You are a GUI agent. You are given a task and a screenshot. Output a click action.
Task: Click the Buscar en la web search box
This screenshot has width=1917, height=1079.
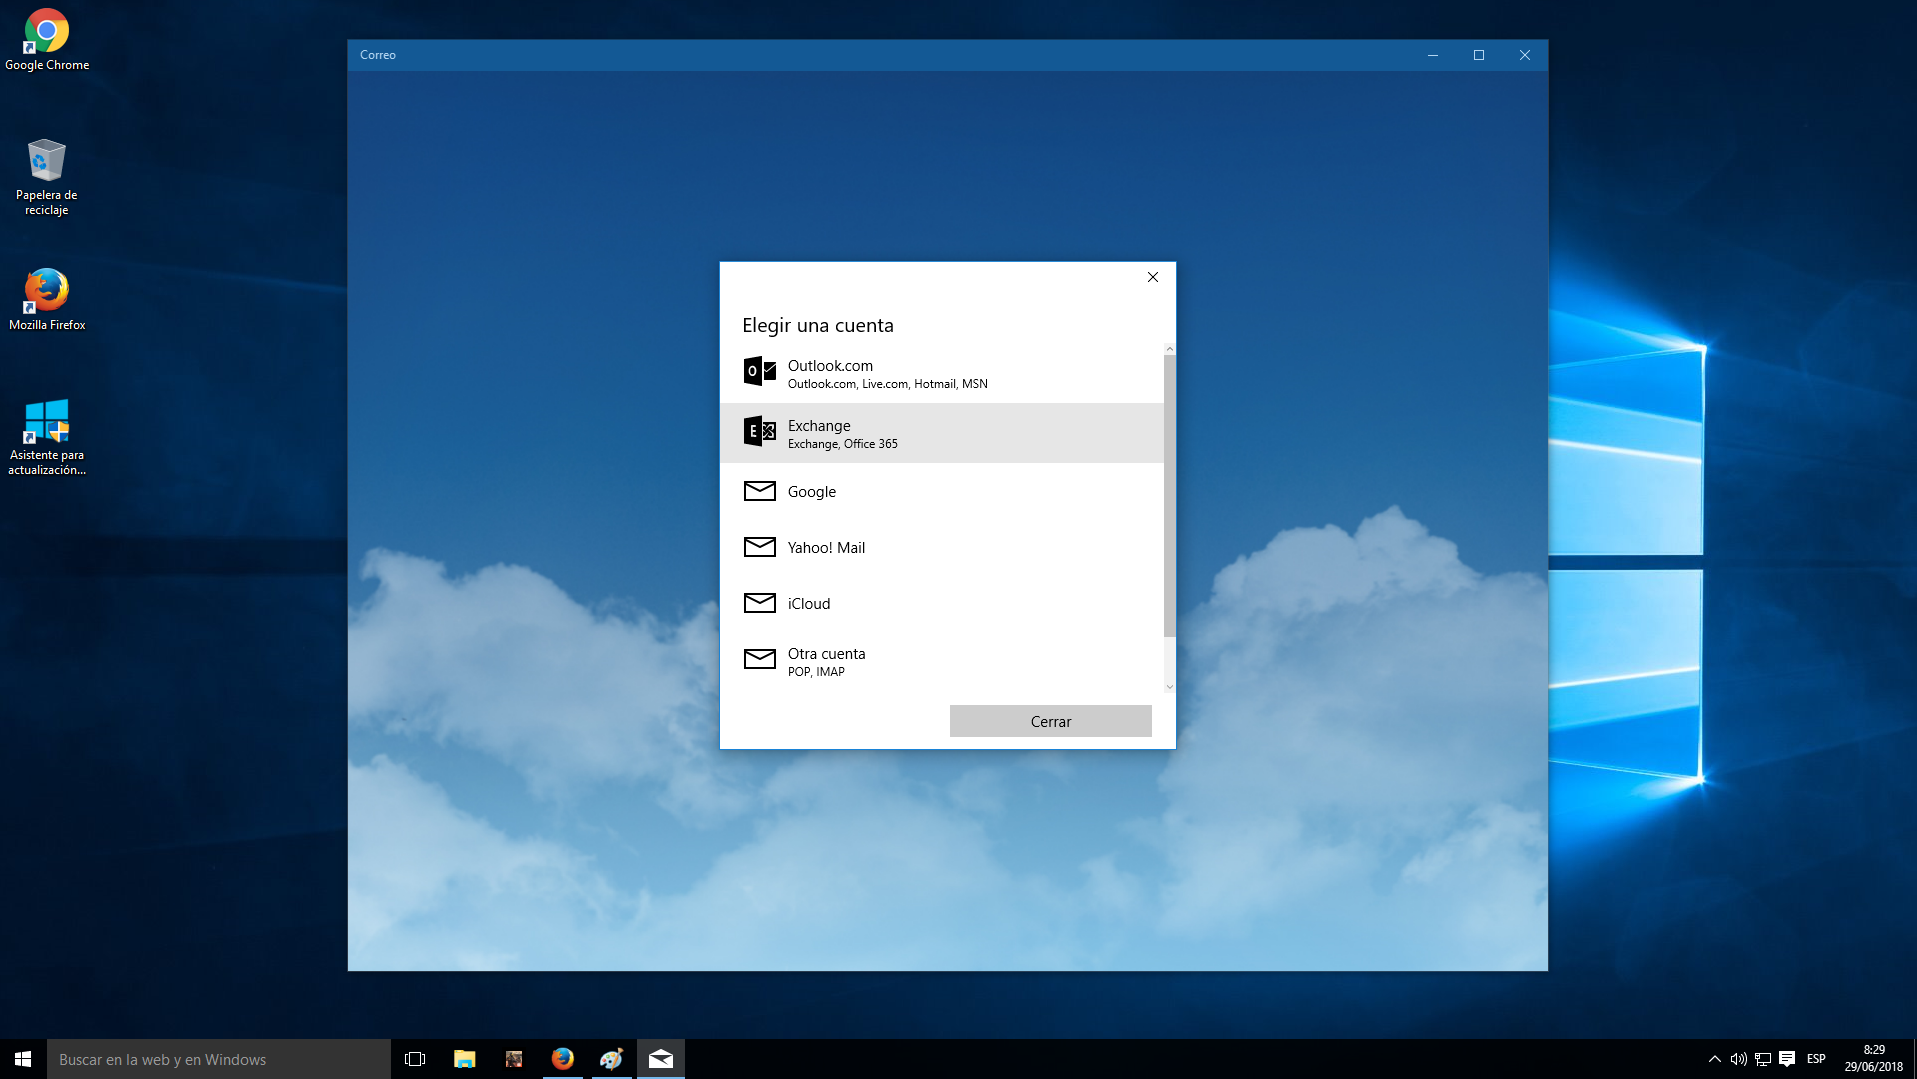point(219,1059)
